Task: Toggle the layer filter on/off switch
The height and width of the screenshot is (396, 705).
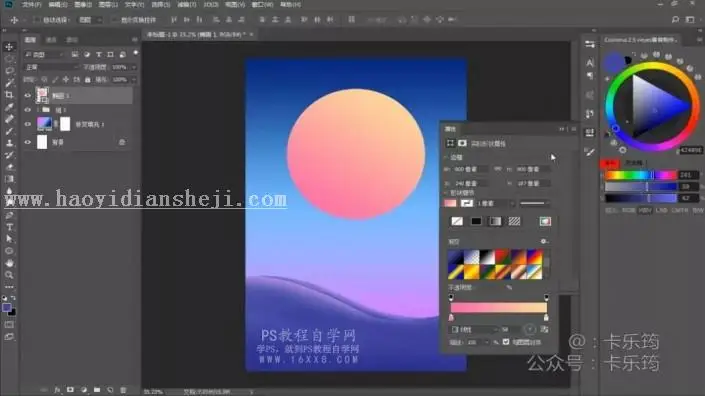Action: coord(135,53)
